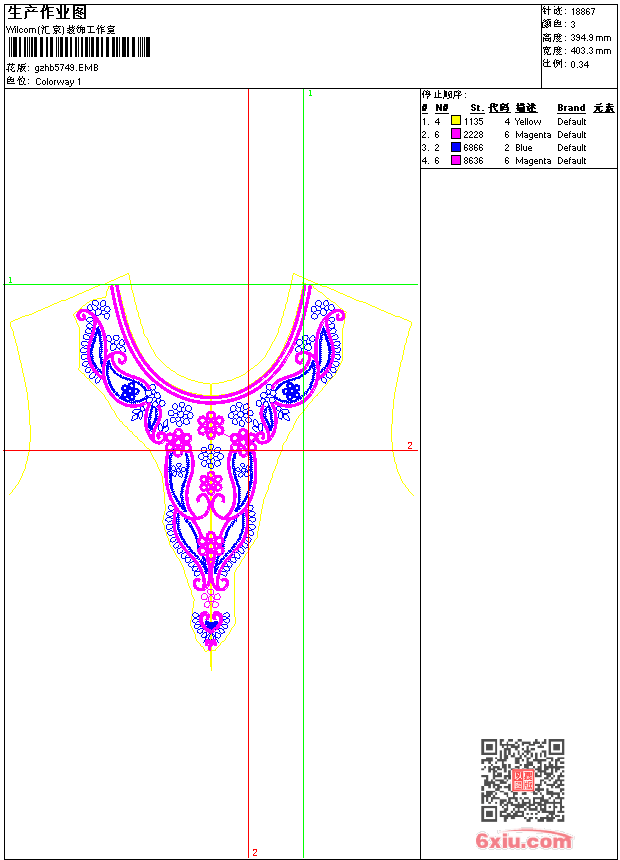Click the magenta swatch for stitch 2228
This screenshot has width=620, height=860.
(x=455, y=134)
